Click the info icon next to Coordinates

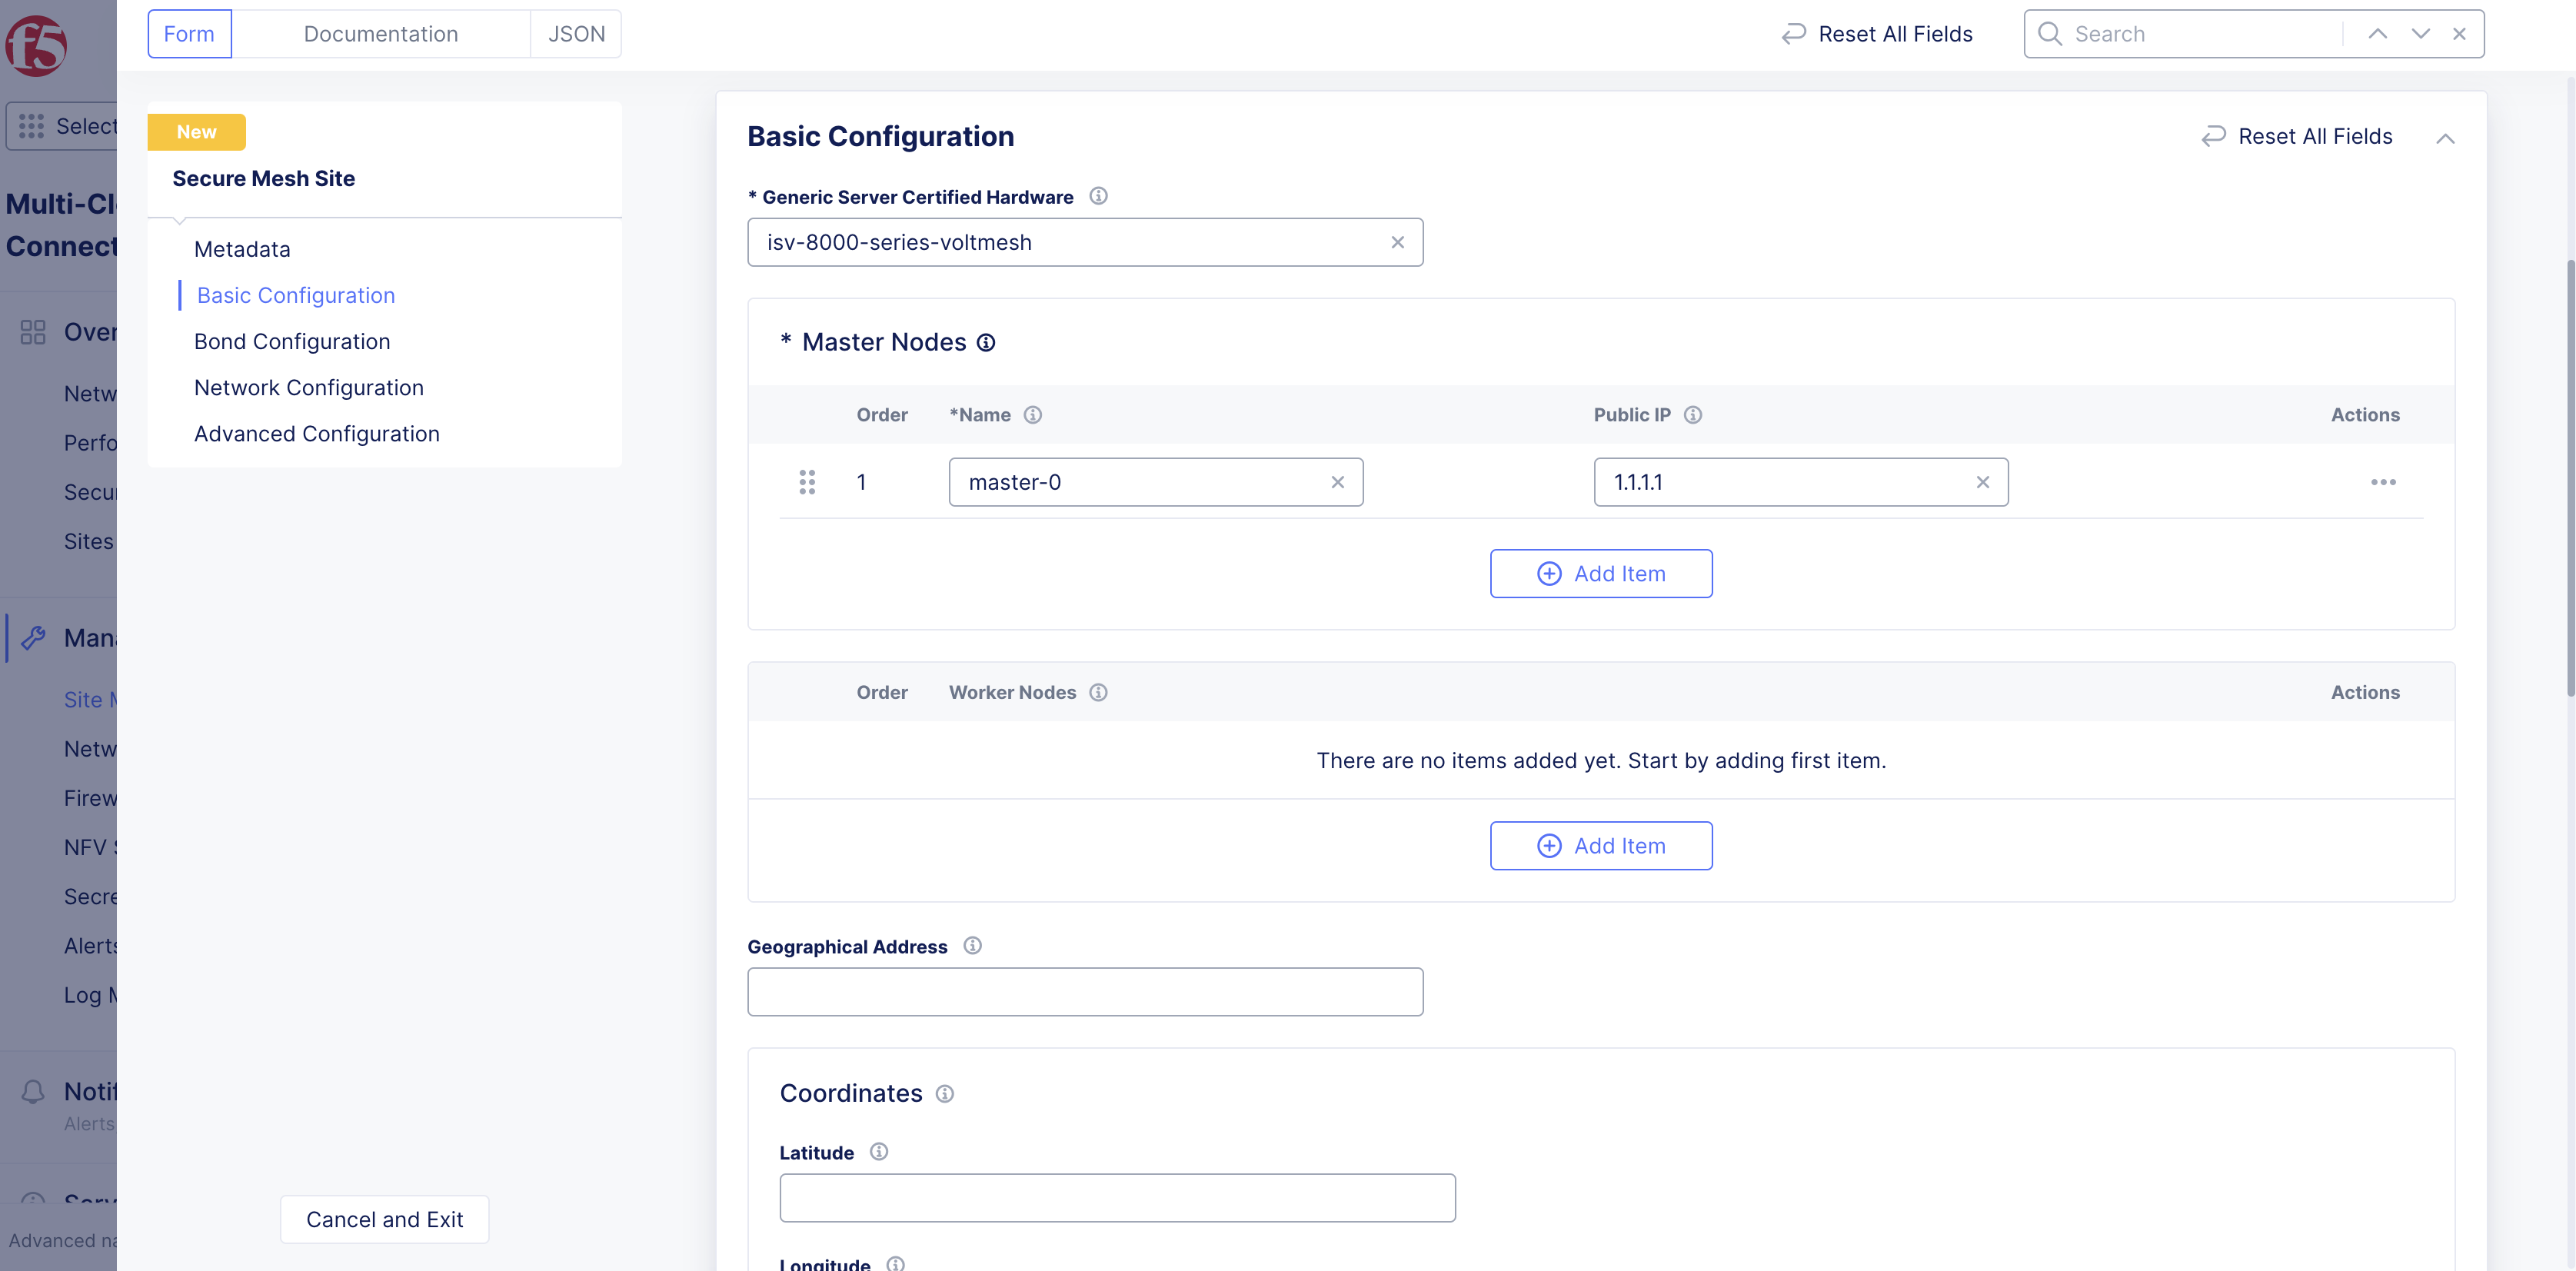[x=944, y=1093]
